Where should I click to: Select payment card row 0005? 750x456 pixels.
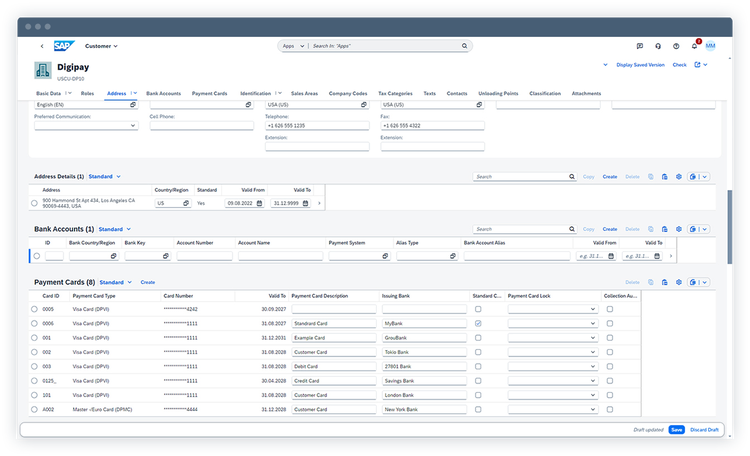tap(34, 309)
